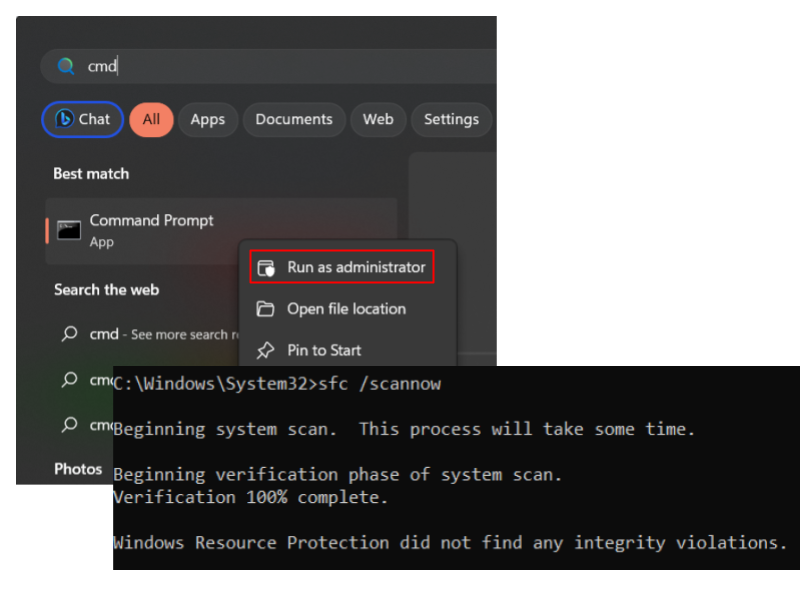800x600 pixels.
Task: Open the 'cmd - See more search' web result
Action: [x=150, y=334]
